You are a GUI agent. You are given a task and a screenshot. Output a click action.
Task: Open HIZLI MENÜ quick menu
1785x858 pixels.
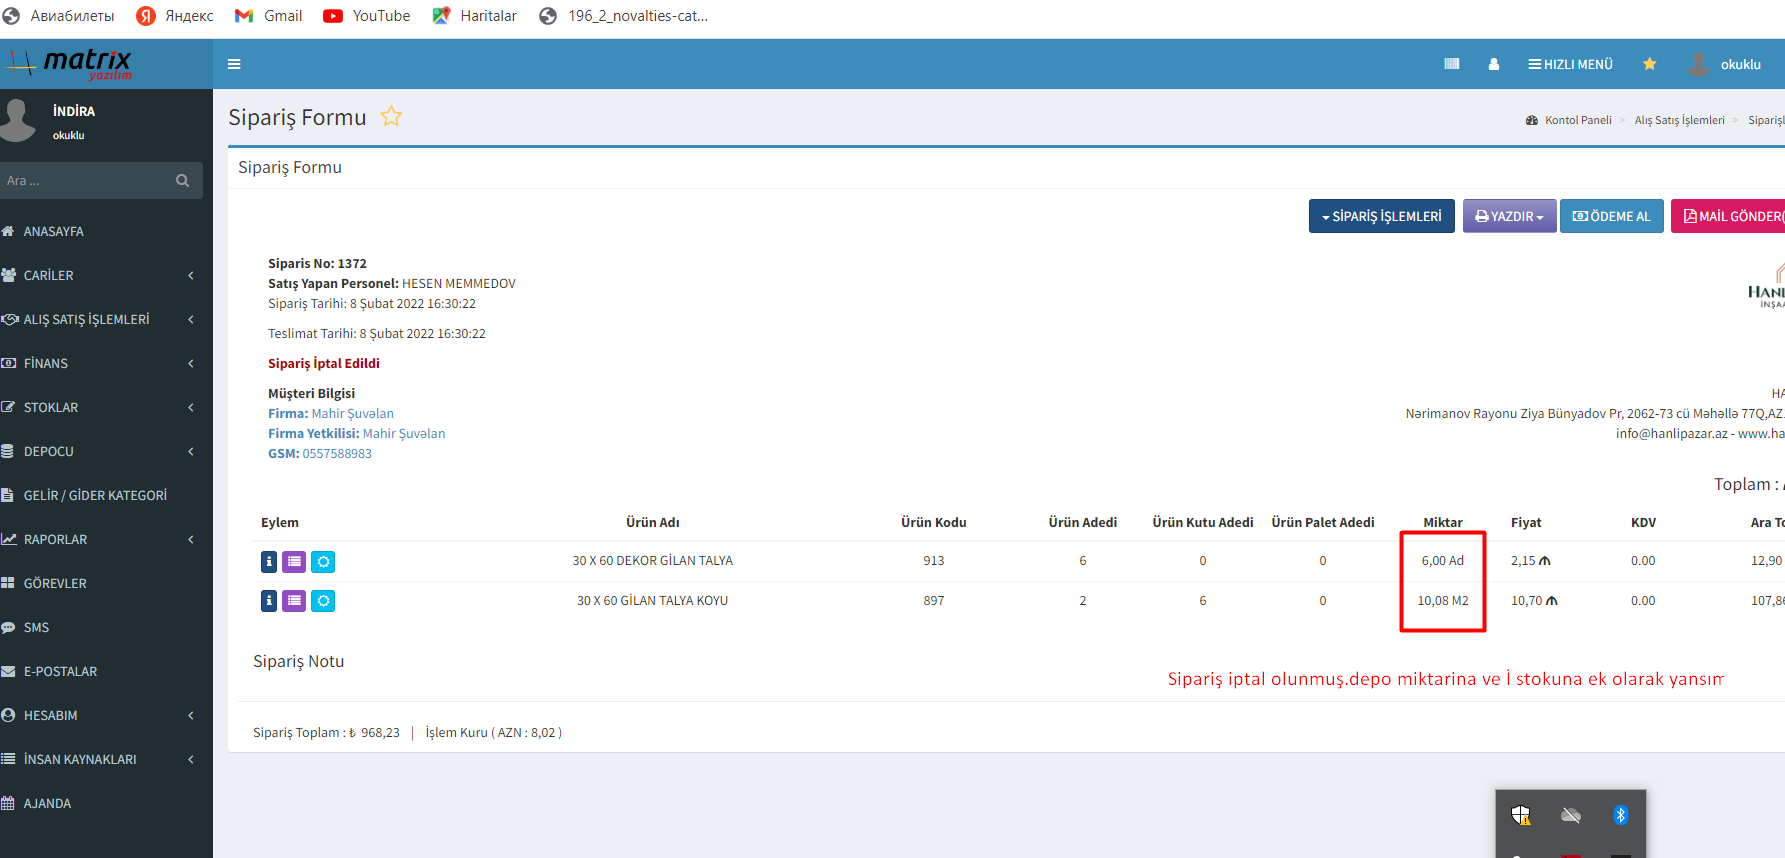[x=1570, y=64]
